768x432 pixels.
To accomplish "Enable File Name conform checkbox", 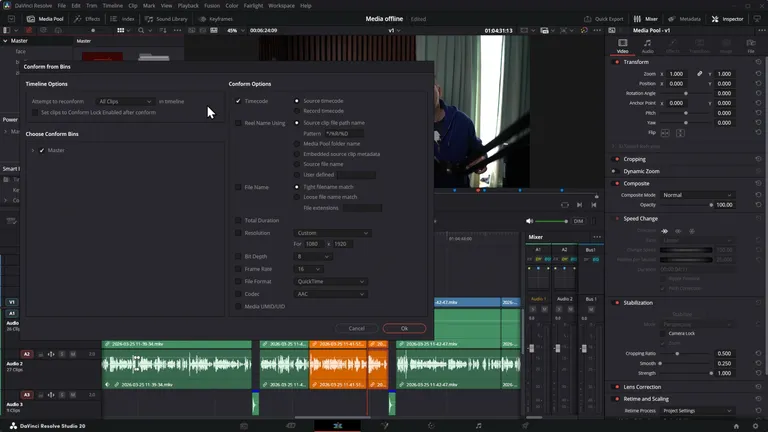I will (x=238, y=187).
